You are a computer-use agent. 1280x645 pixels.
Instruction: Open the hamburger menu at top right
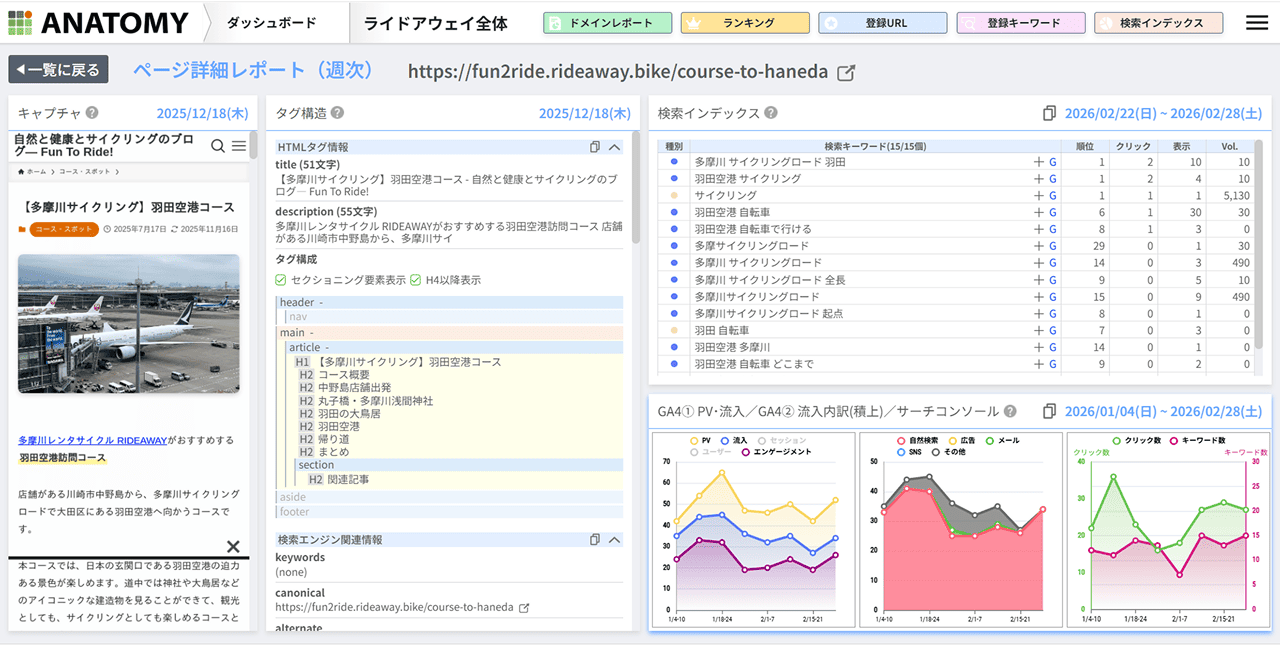tap(1256, 22)
